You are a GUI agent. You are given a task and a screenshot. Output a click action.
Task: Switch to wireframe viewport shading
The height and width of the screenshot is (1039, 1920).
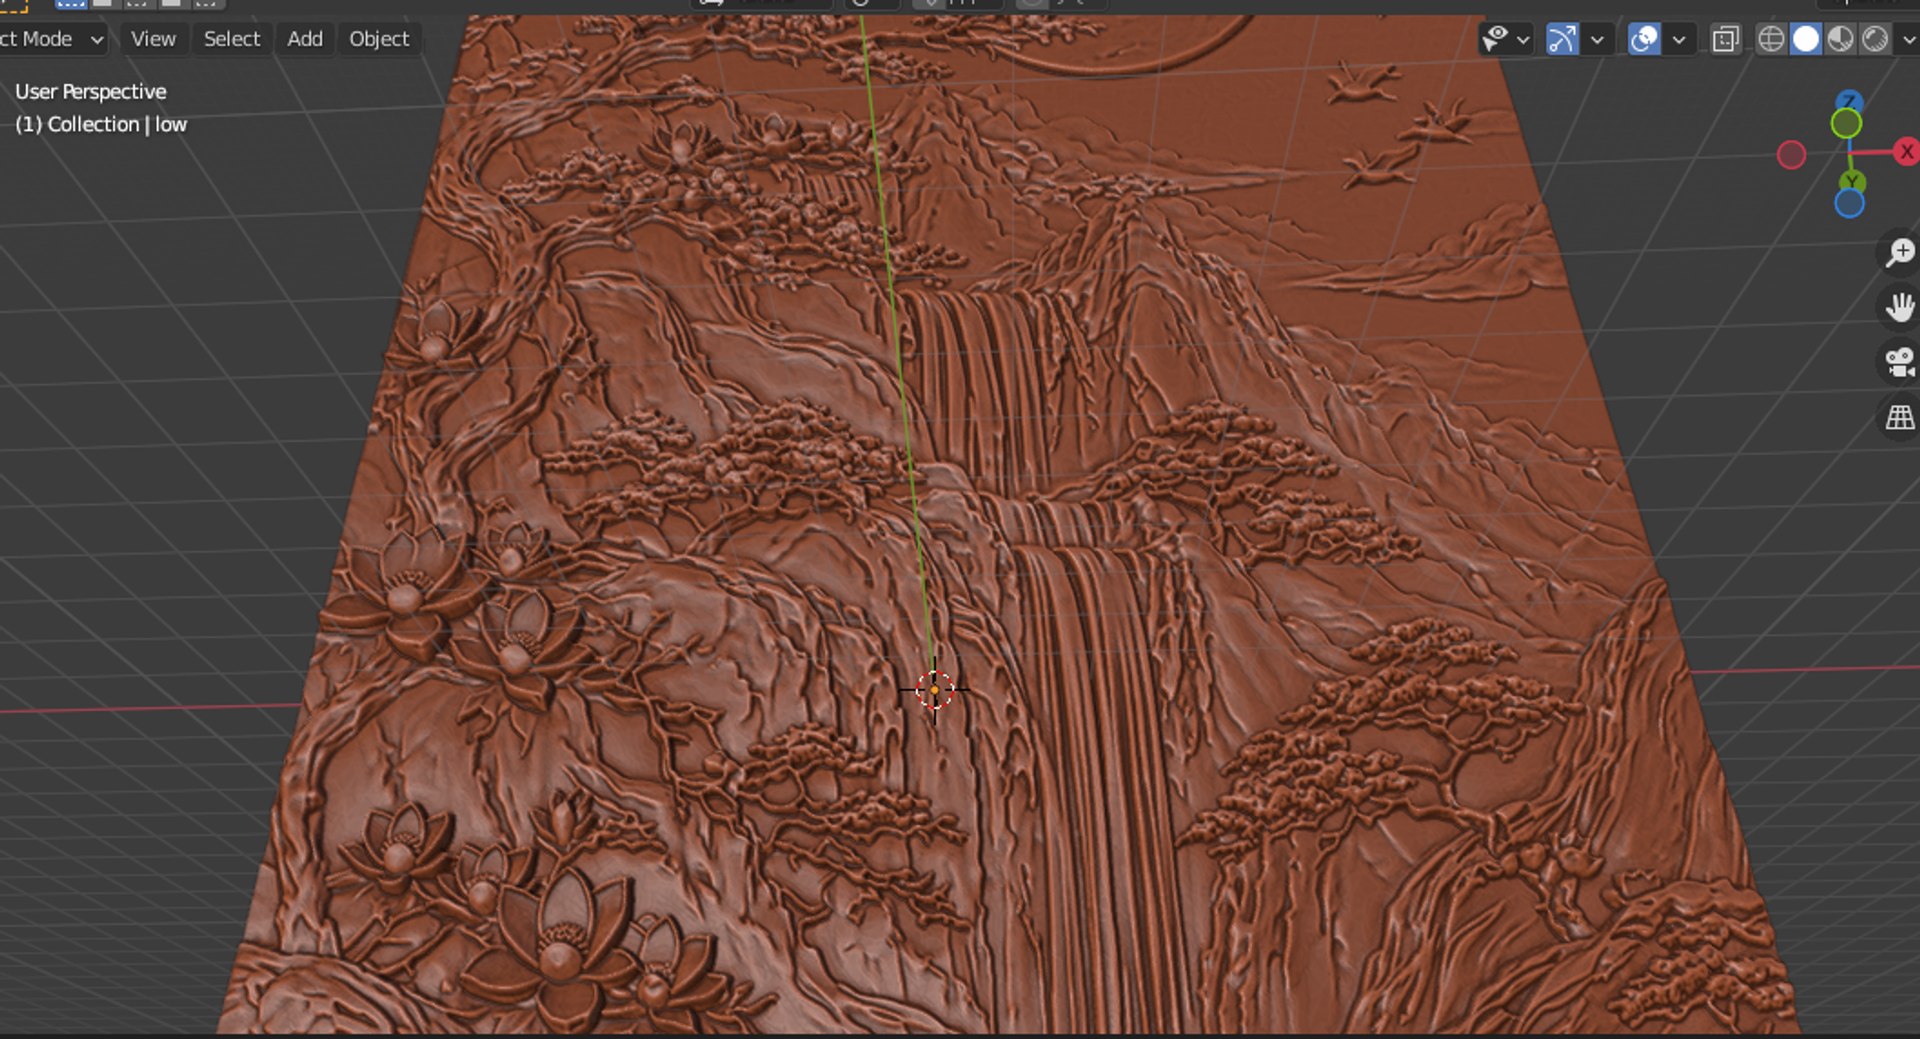[1771, 39]
